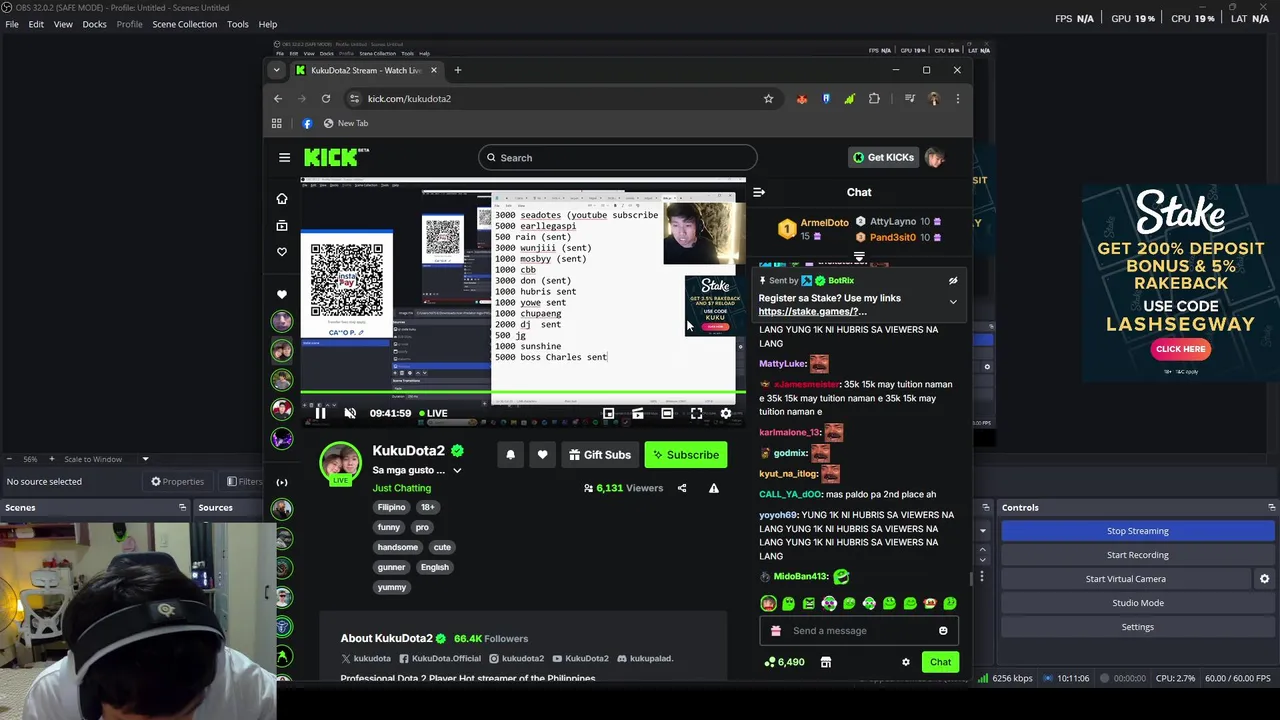Open OBS Settings button
The width and height of the screenshot is (1280, 720).
point(1137,627)
